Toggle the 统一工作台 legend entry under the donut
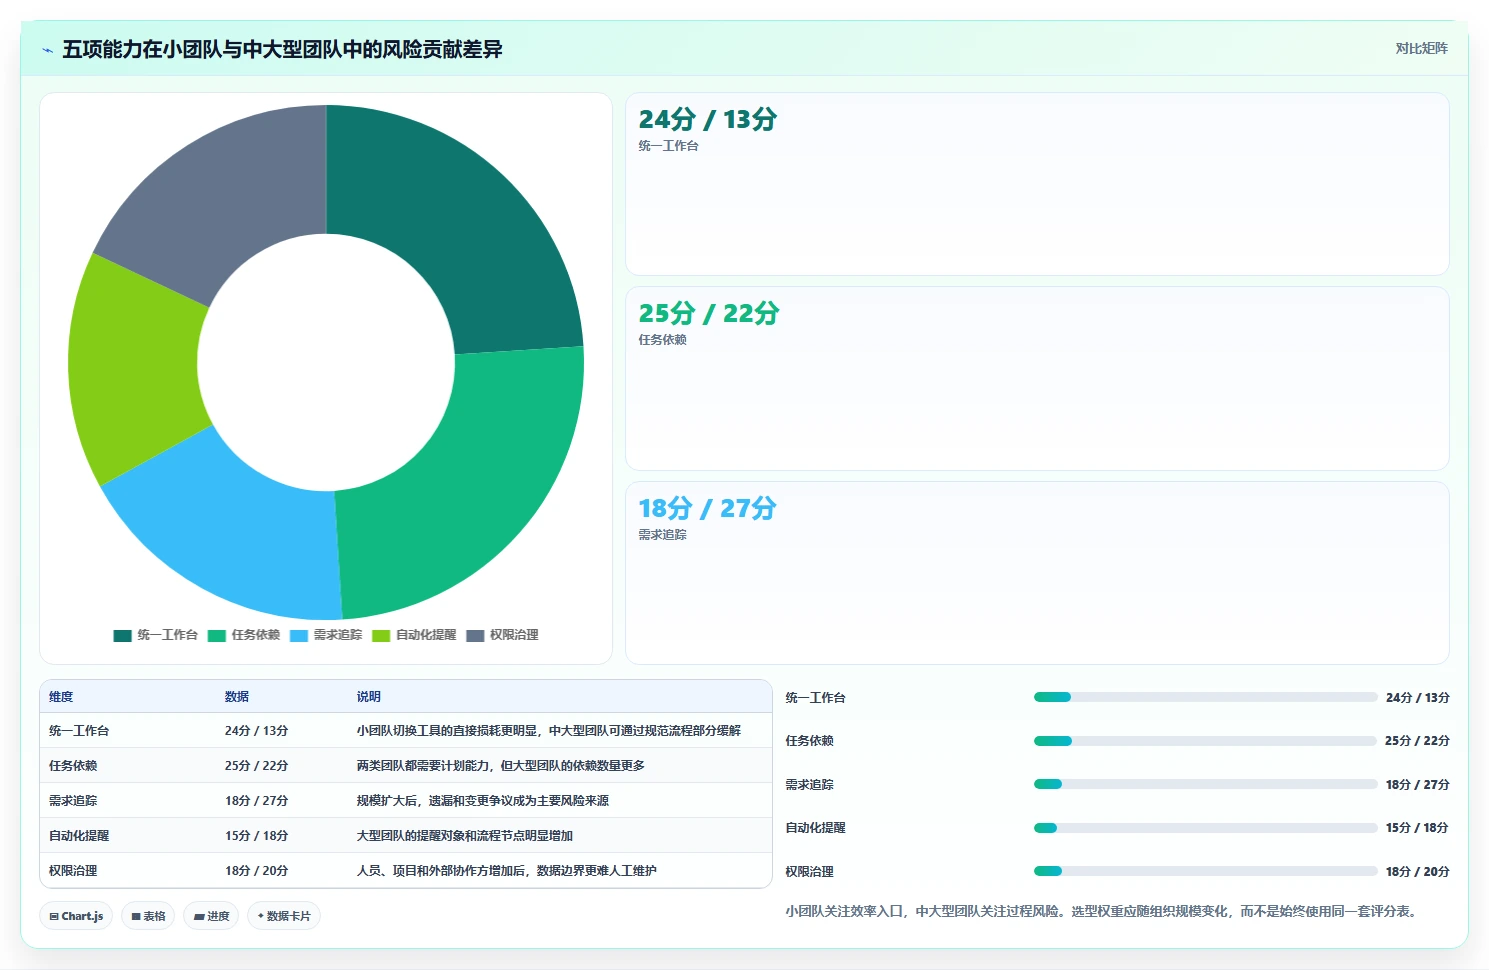Screen dimensions: 1489x970 click(x=156, y=635)
